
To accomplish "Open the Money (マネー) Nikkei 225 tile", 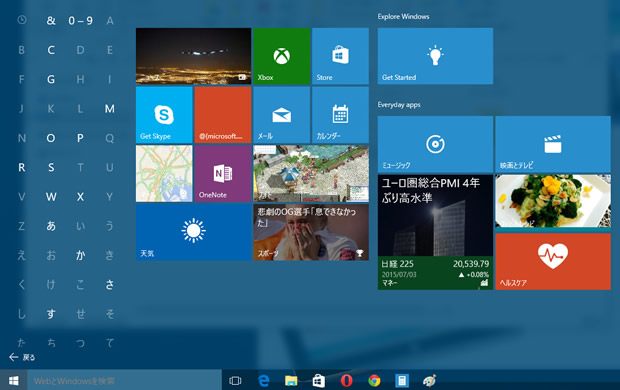I will click(x=435, y=232).
